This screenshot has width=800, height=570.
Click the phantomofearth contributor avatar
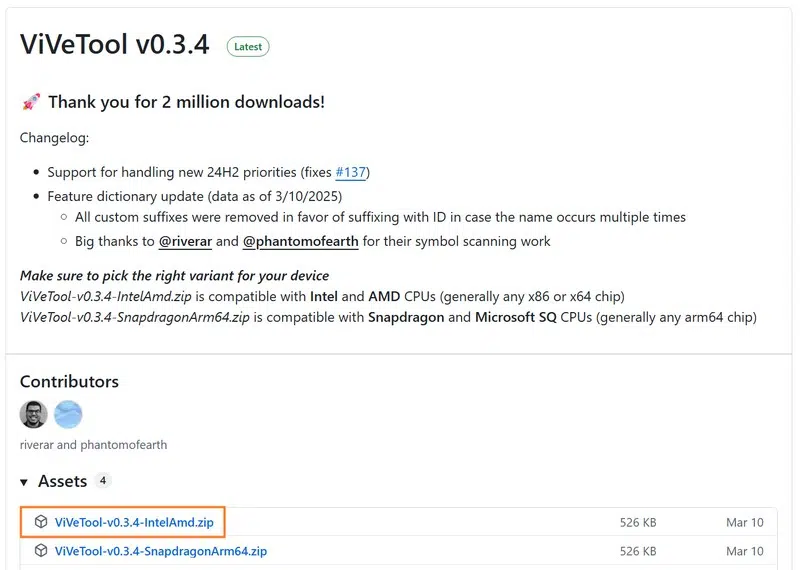(68, 414)
